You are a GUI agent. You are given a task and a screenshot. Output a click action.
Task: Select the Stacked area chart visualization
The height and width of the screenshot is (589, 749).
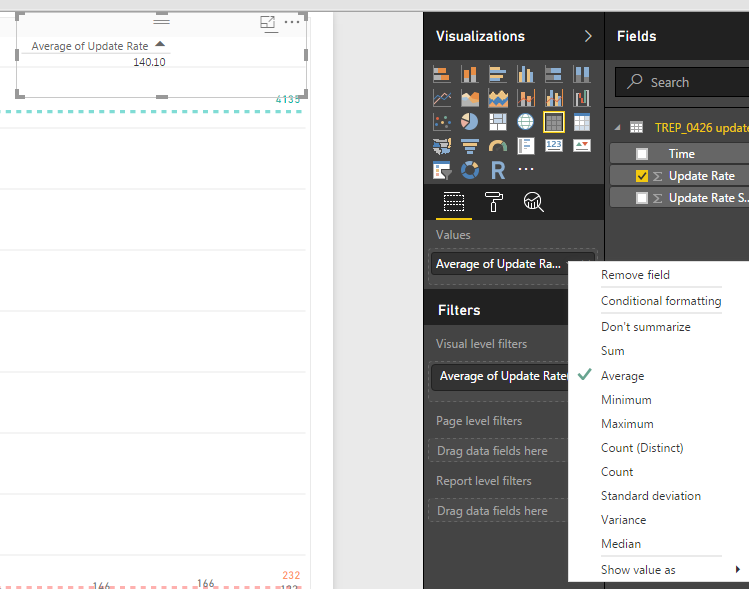pyautogui.click(x=497, y=98)
